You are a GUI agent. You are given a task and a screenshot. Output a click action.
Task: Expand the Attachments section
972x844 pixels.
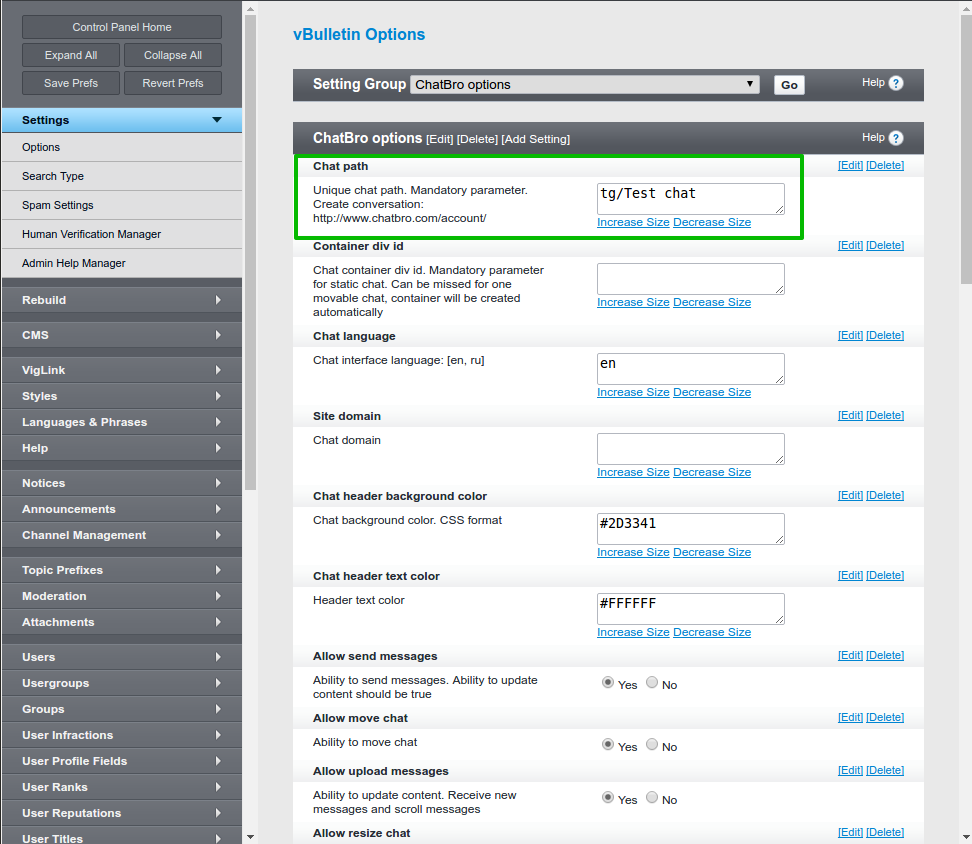(x=122, y=622)
